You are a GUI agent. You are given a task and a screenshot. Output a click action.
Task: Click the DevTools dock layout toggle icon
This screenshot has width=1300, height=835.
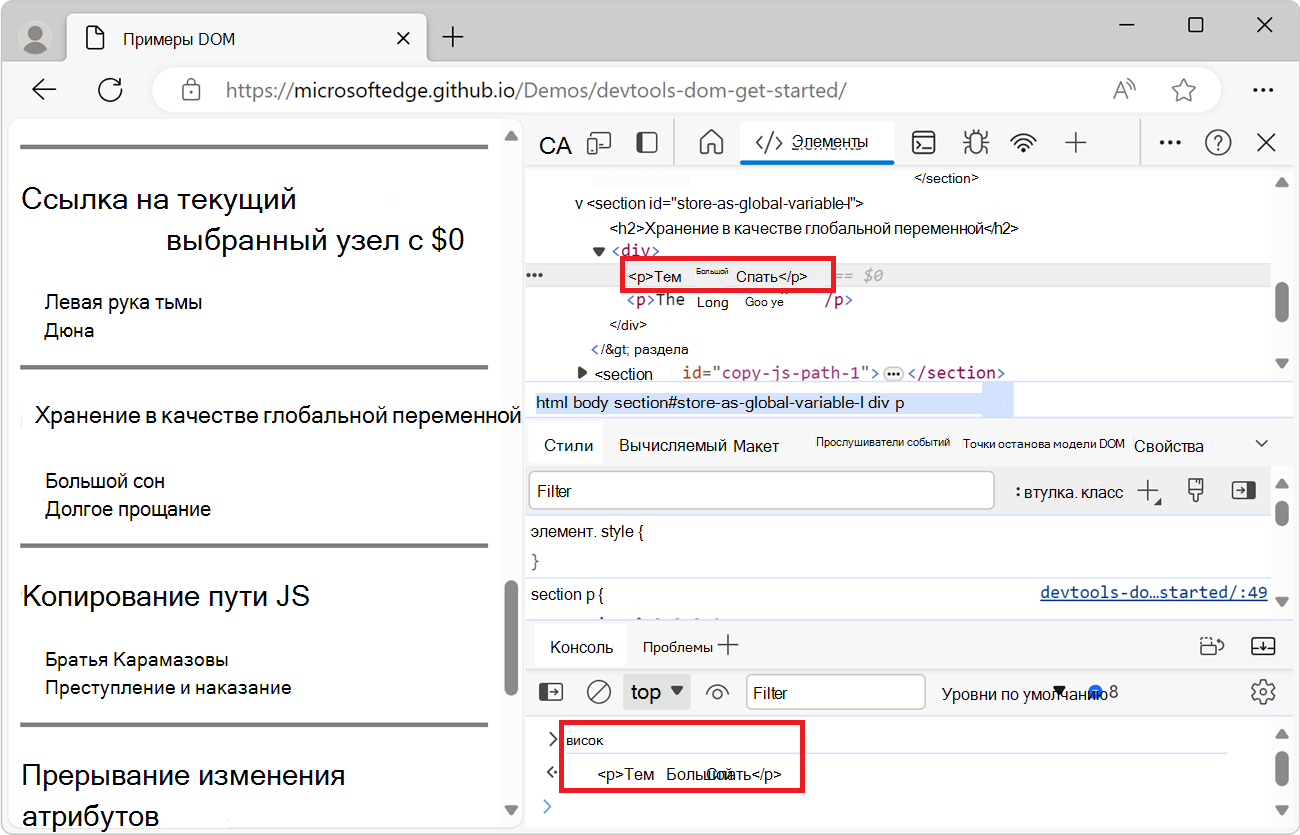click(x=647, y=142)
